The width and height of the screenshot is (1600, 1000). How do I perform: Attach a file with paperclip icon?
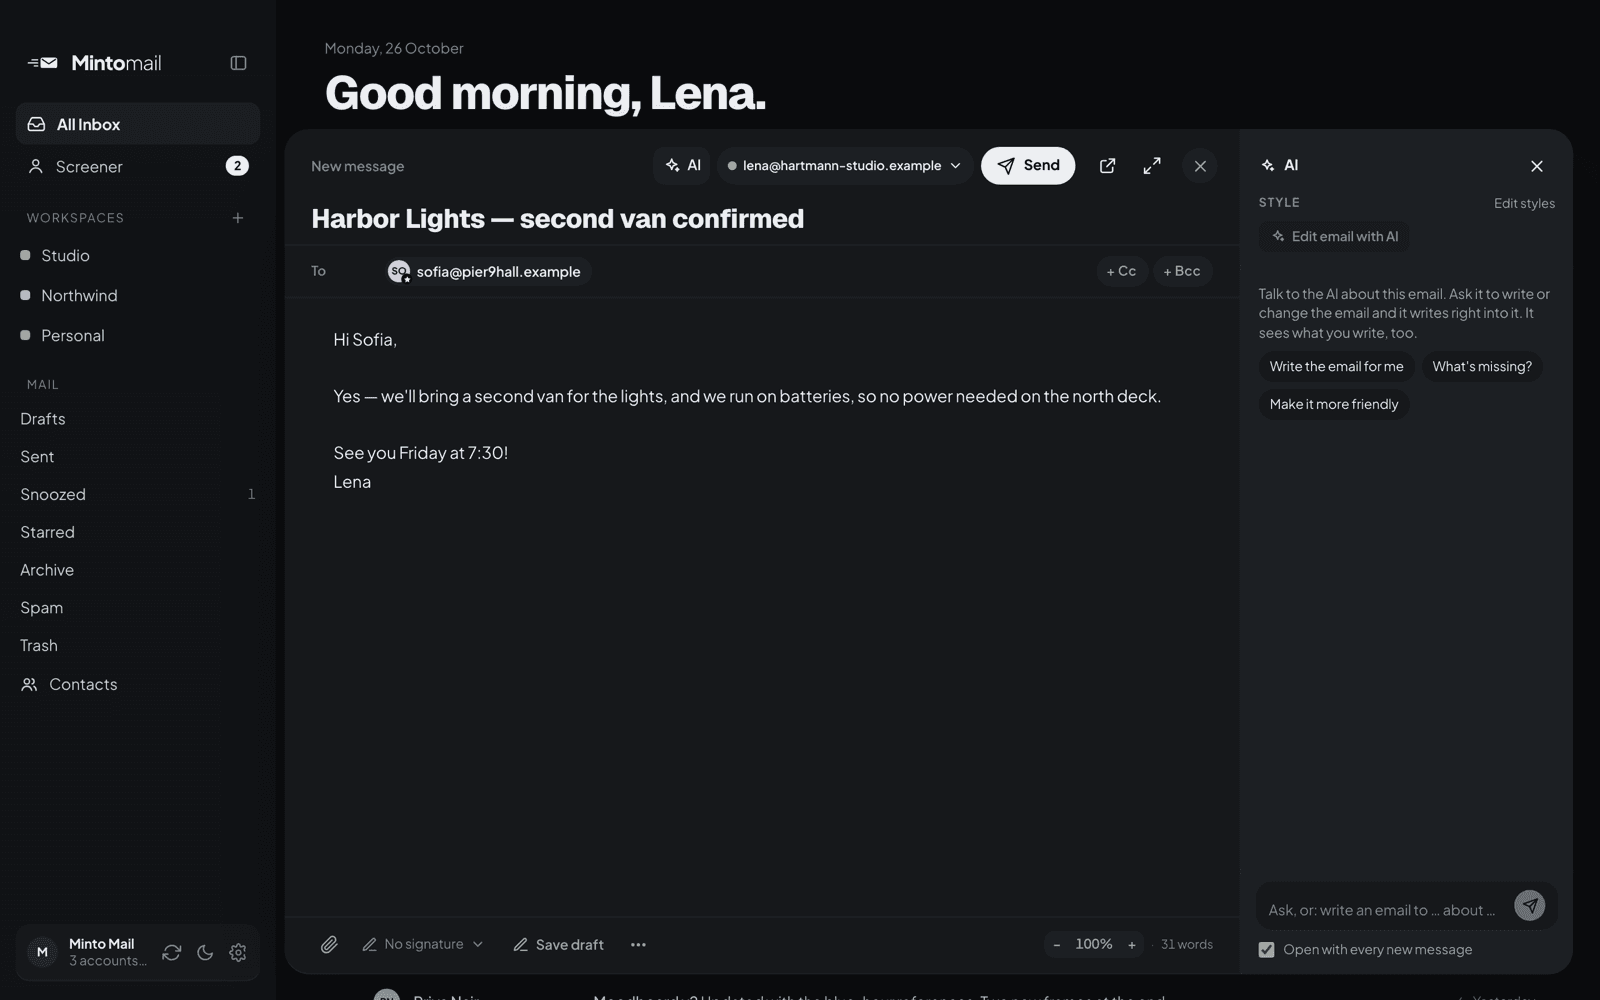tap(329, 945)
